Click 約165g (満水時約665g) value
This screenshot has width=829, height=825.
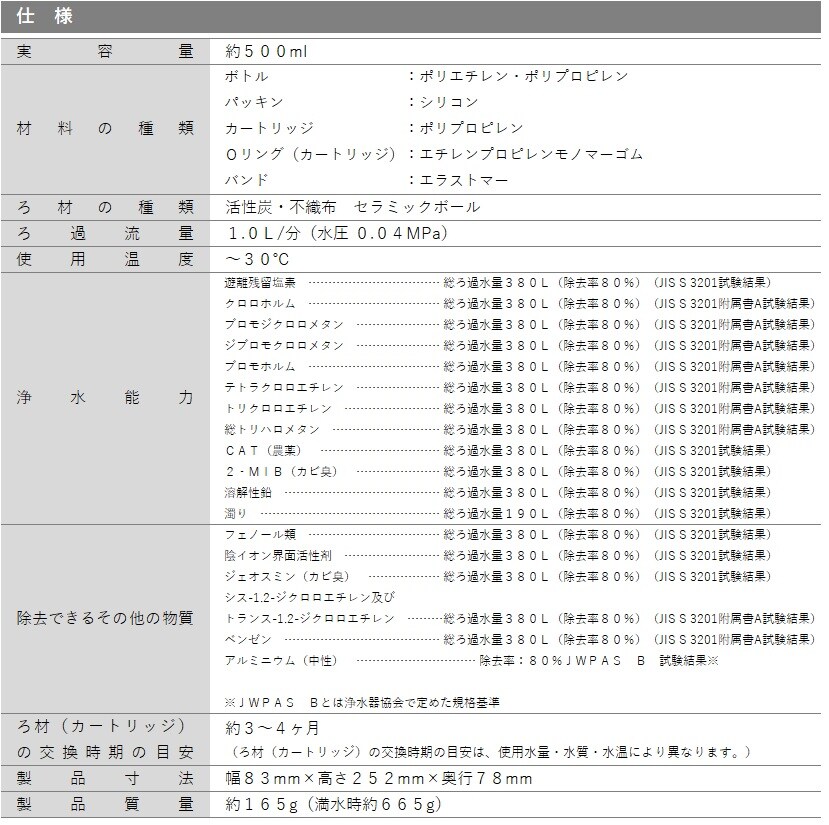click(333, 804)
